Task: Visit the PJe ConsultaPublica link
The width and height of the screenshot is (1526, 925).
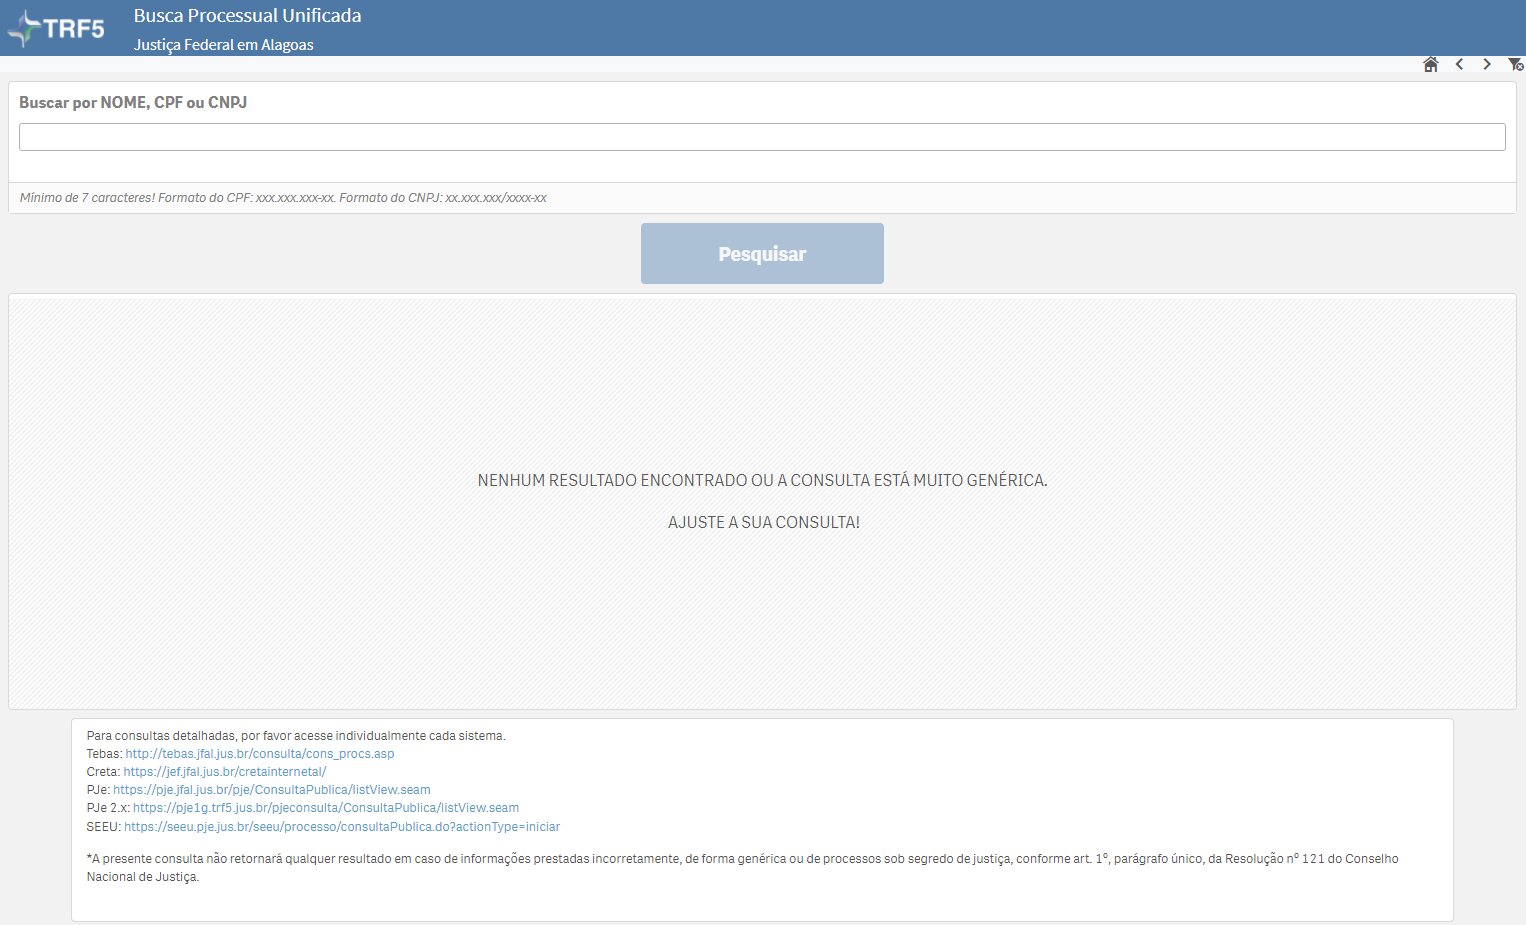Action: point(271,789)
